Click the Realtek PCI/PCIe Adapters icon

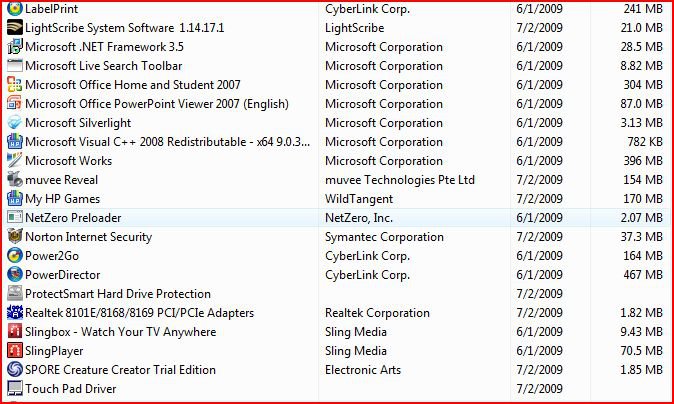(15, 312)
